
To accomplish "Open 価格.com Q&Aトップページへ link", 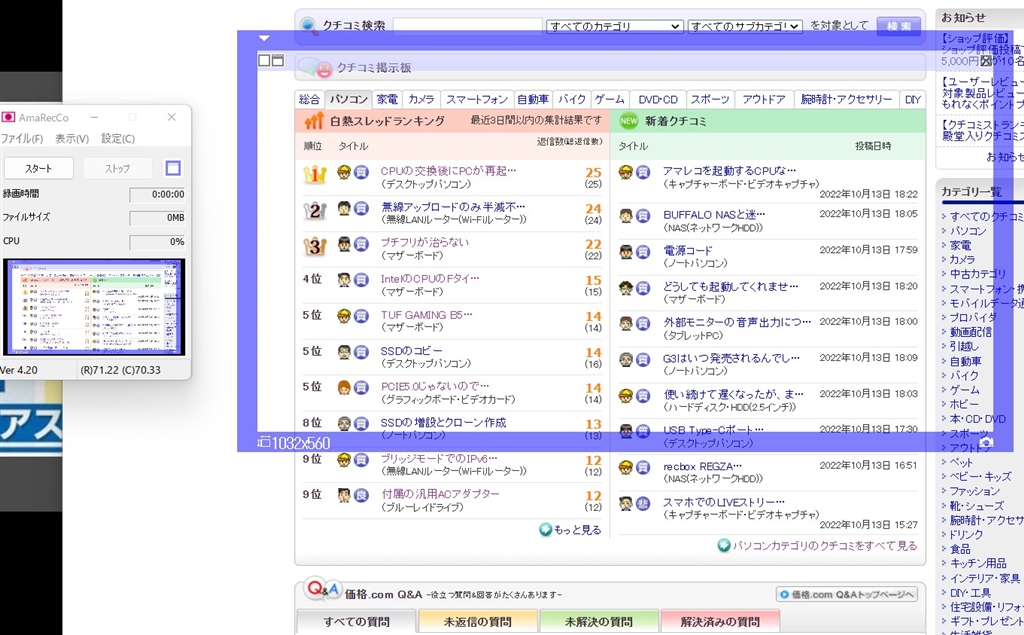I will (847, 594).
